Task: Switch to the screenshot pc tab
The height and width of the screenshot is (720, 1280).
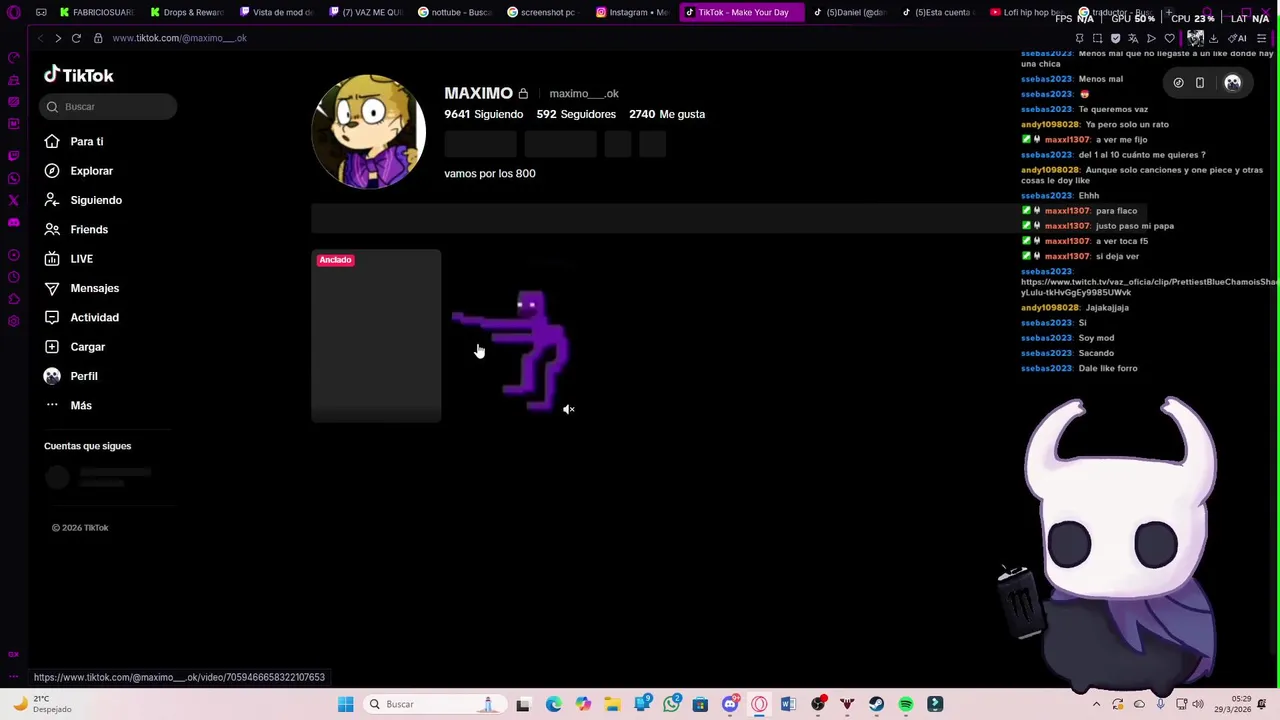Action: pyautogui.click(x=544, y=12)
